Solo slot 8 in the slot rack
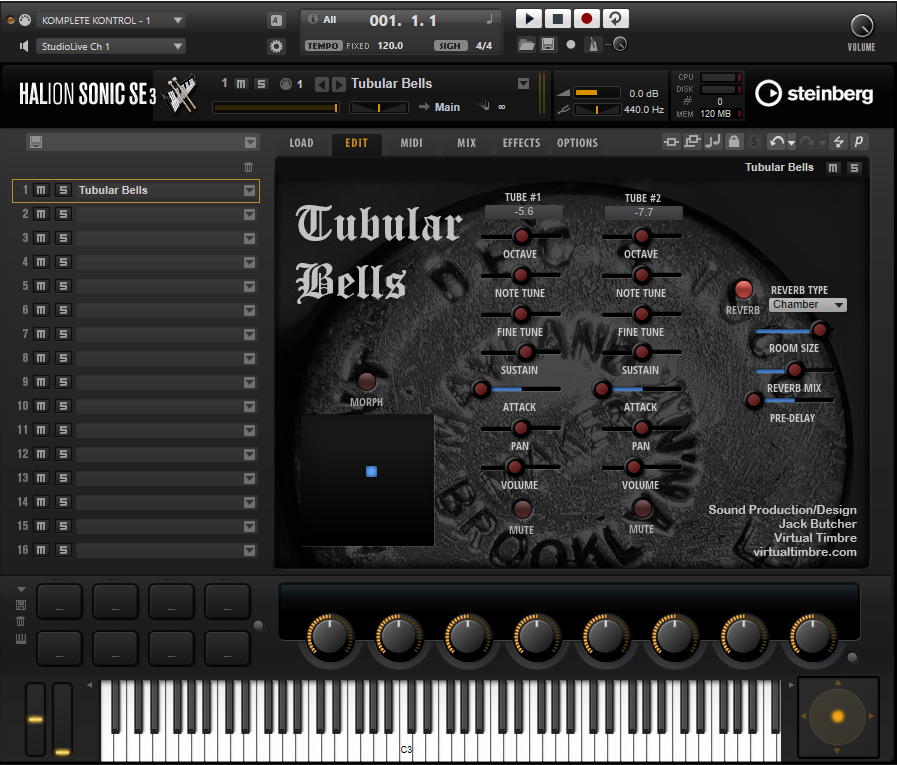Screen dimensions: 897x765 coord(63,358)
